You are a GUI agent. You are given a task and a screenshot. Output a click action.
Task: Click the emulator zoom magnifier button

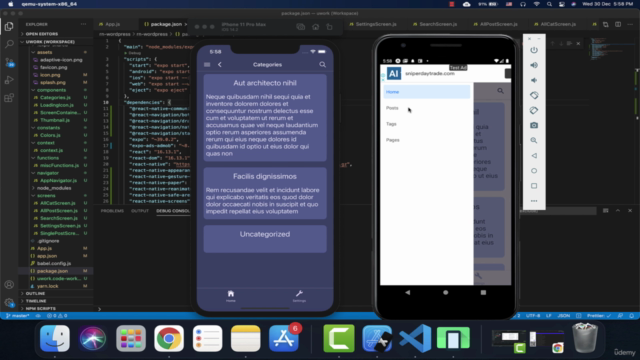[534, 140]
